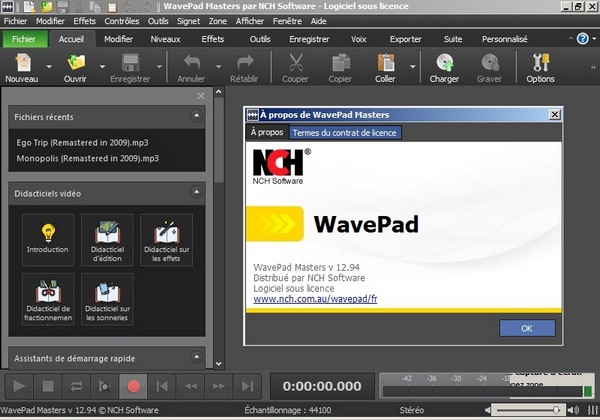Open the Nouveau dropdown arrow
Viewport: 600px width, 420px height.
pos(49,67)
